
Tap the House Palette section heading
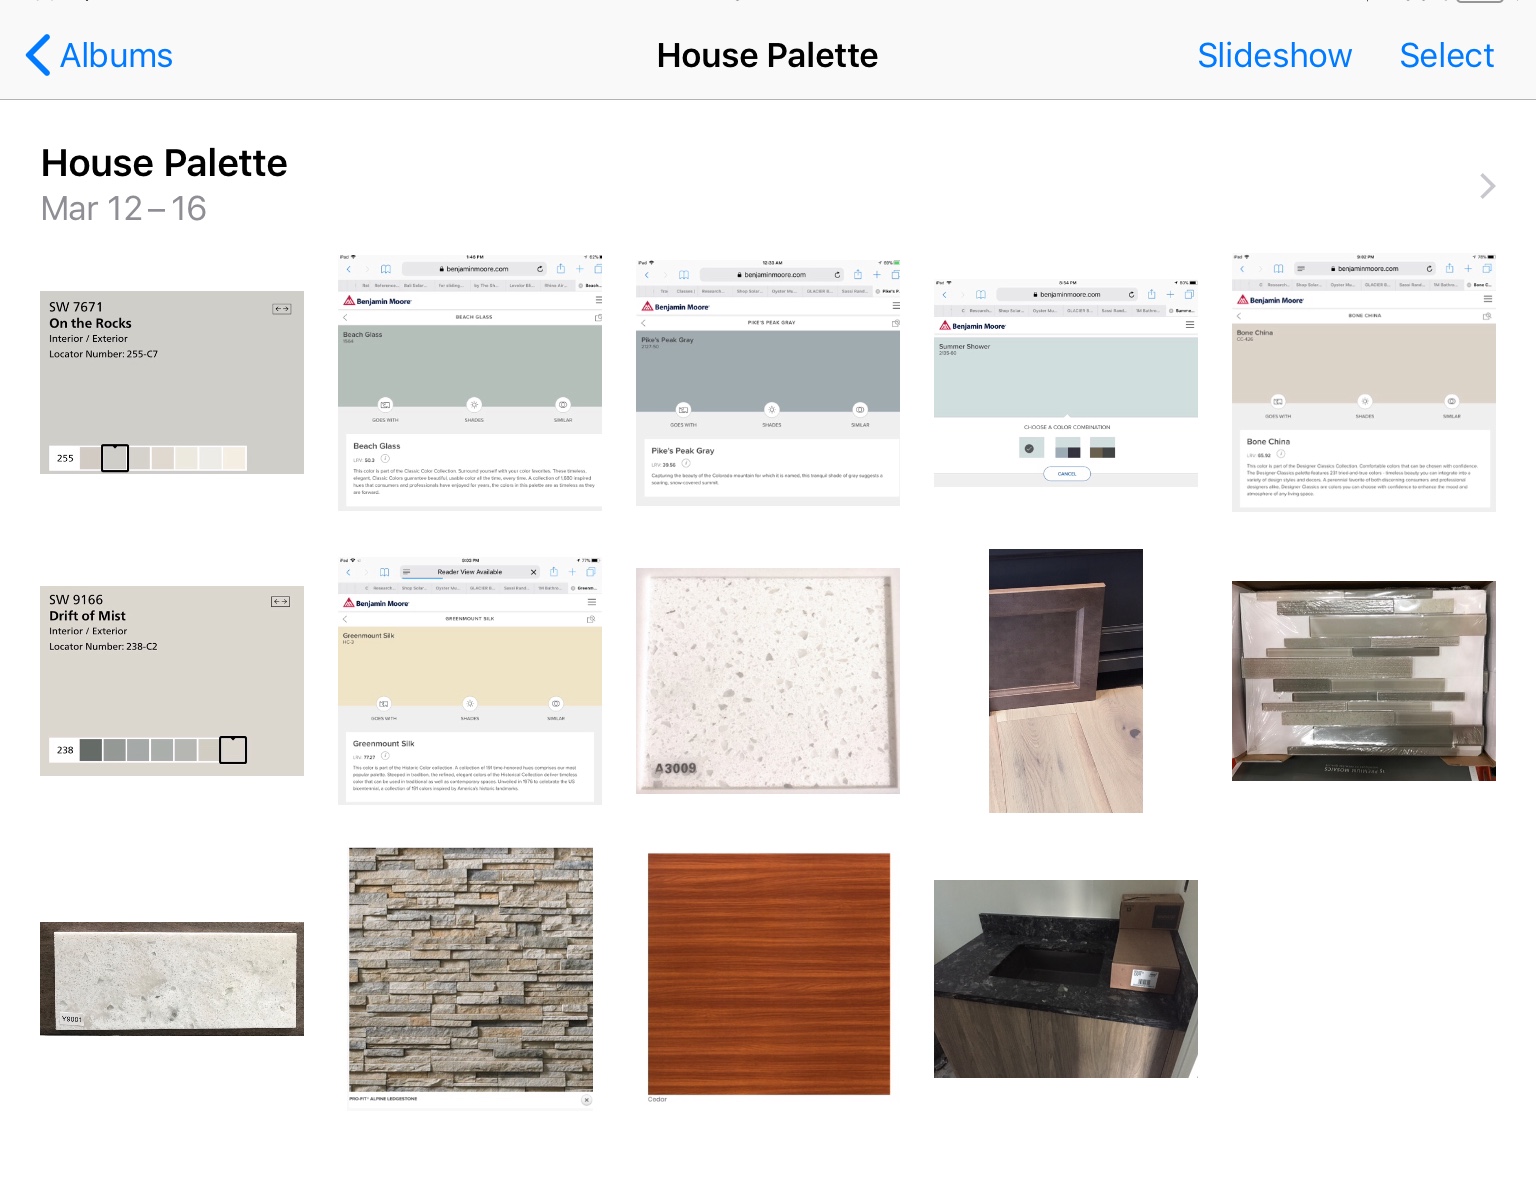pyautogui.click(x=164, y=163)
